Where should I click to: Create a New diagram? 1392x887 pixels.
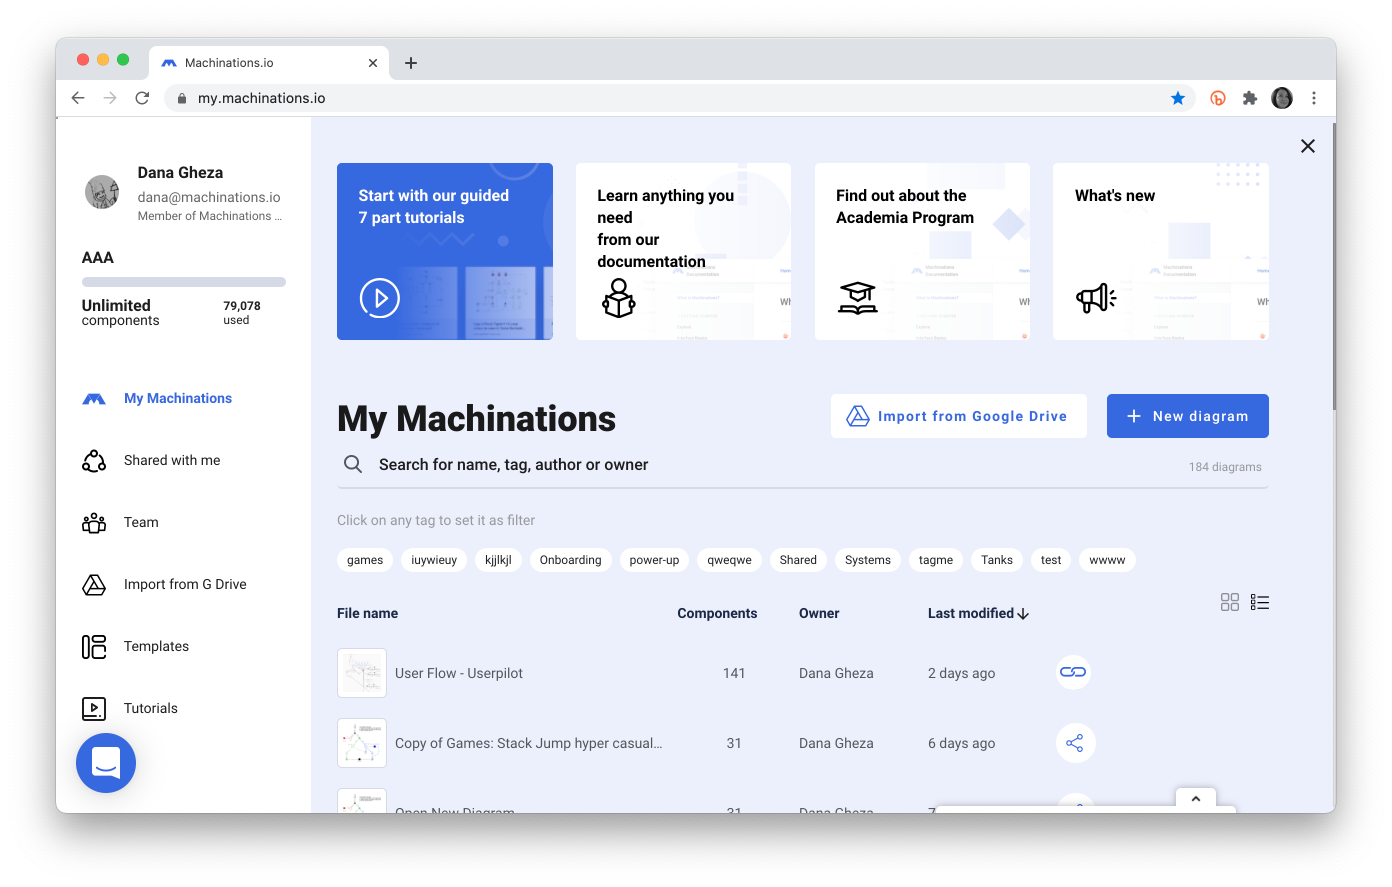coord(1188,416)
